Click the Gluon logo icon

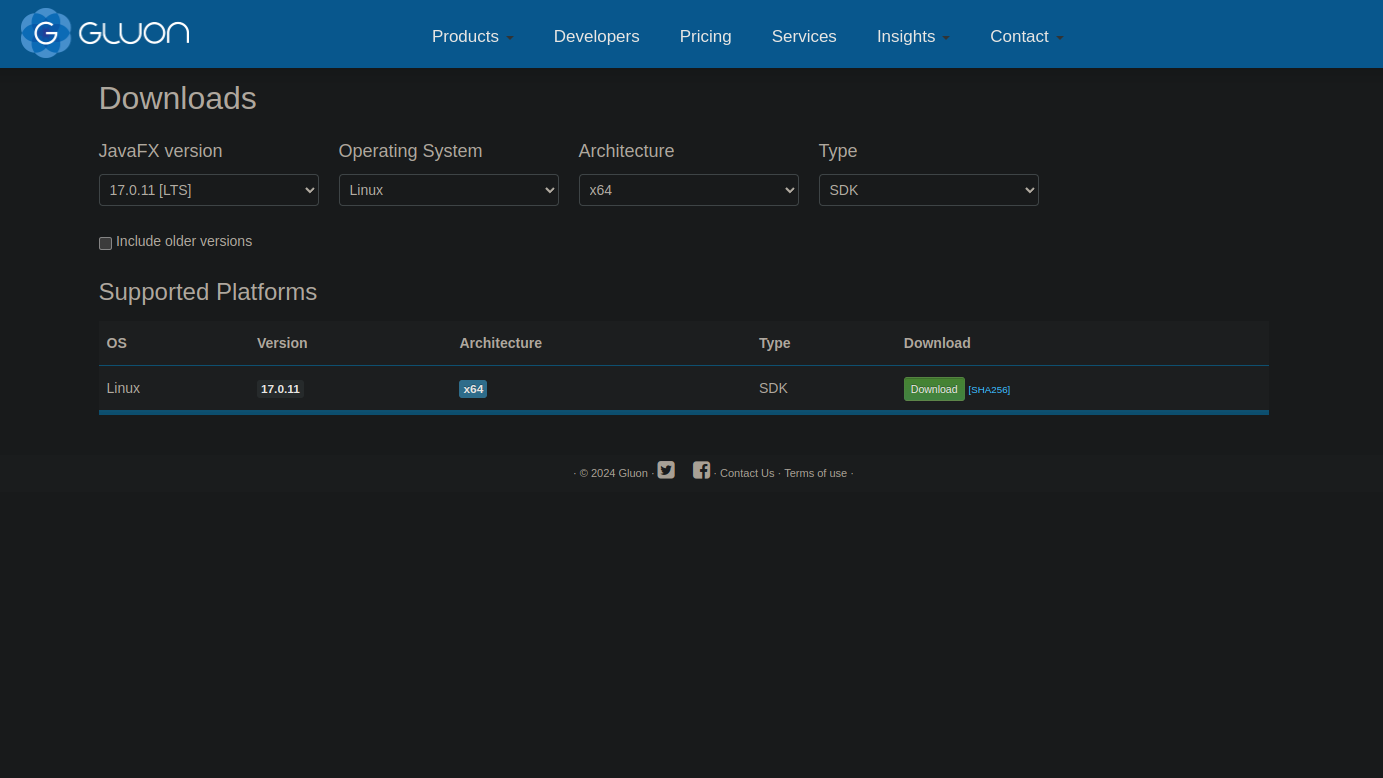click(x=46, y=33)
